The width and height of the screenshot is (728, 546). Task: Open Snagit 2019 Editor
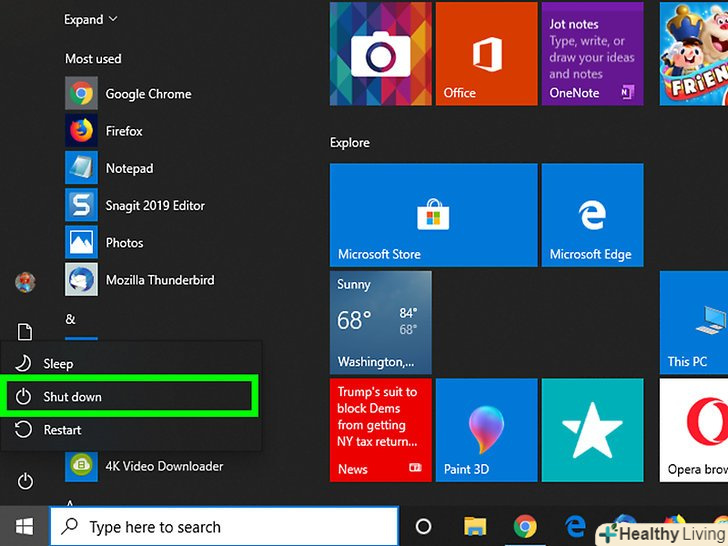coord(154,205)
